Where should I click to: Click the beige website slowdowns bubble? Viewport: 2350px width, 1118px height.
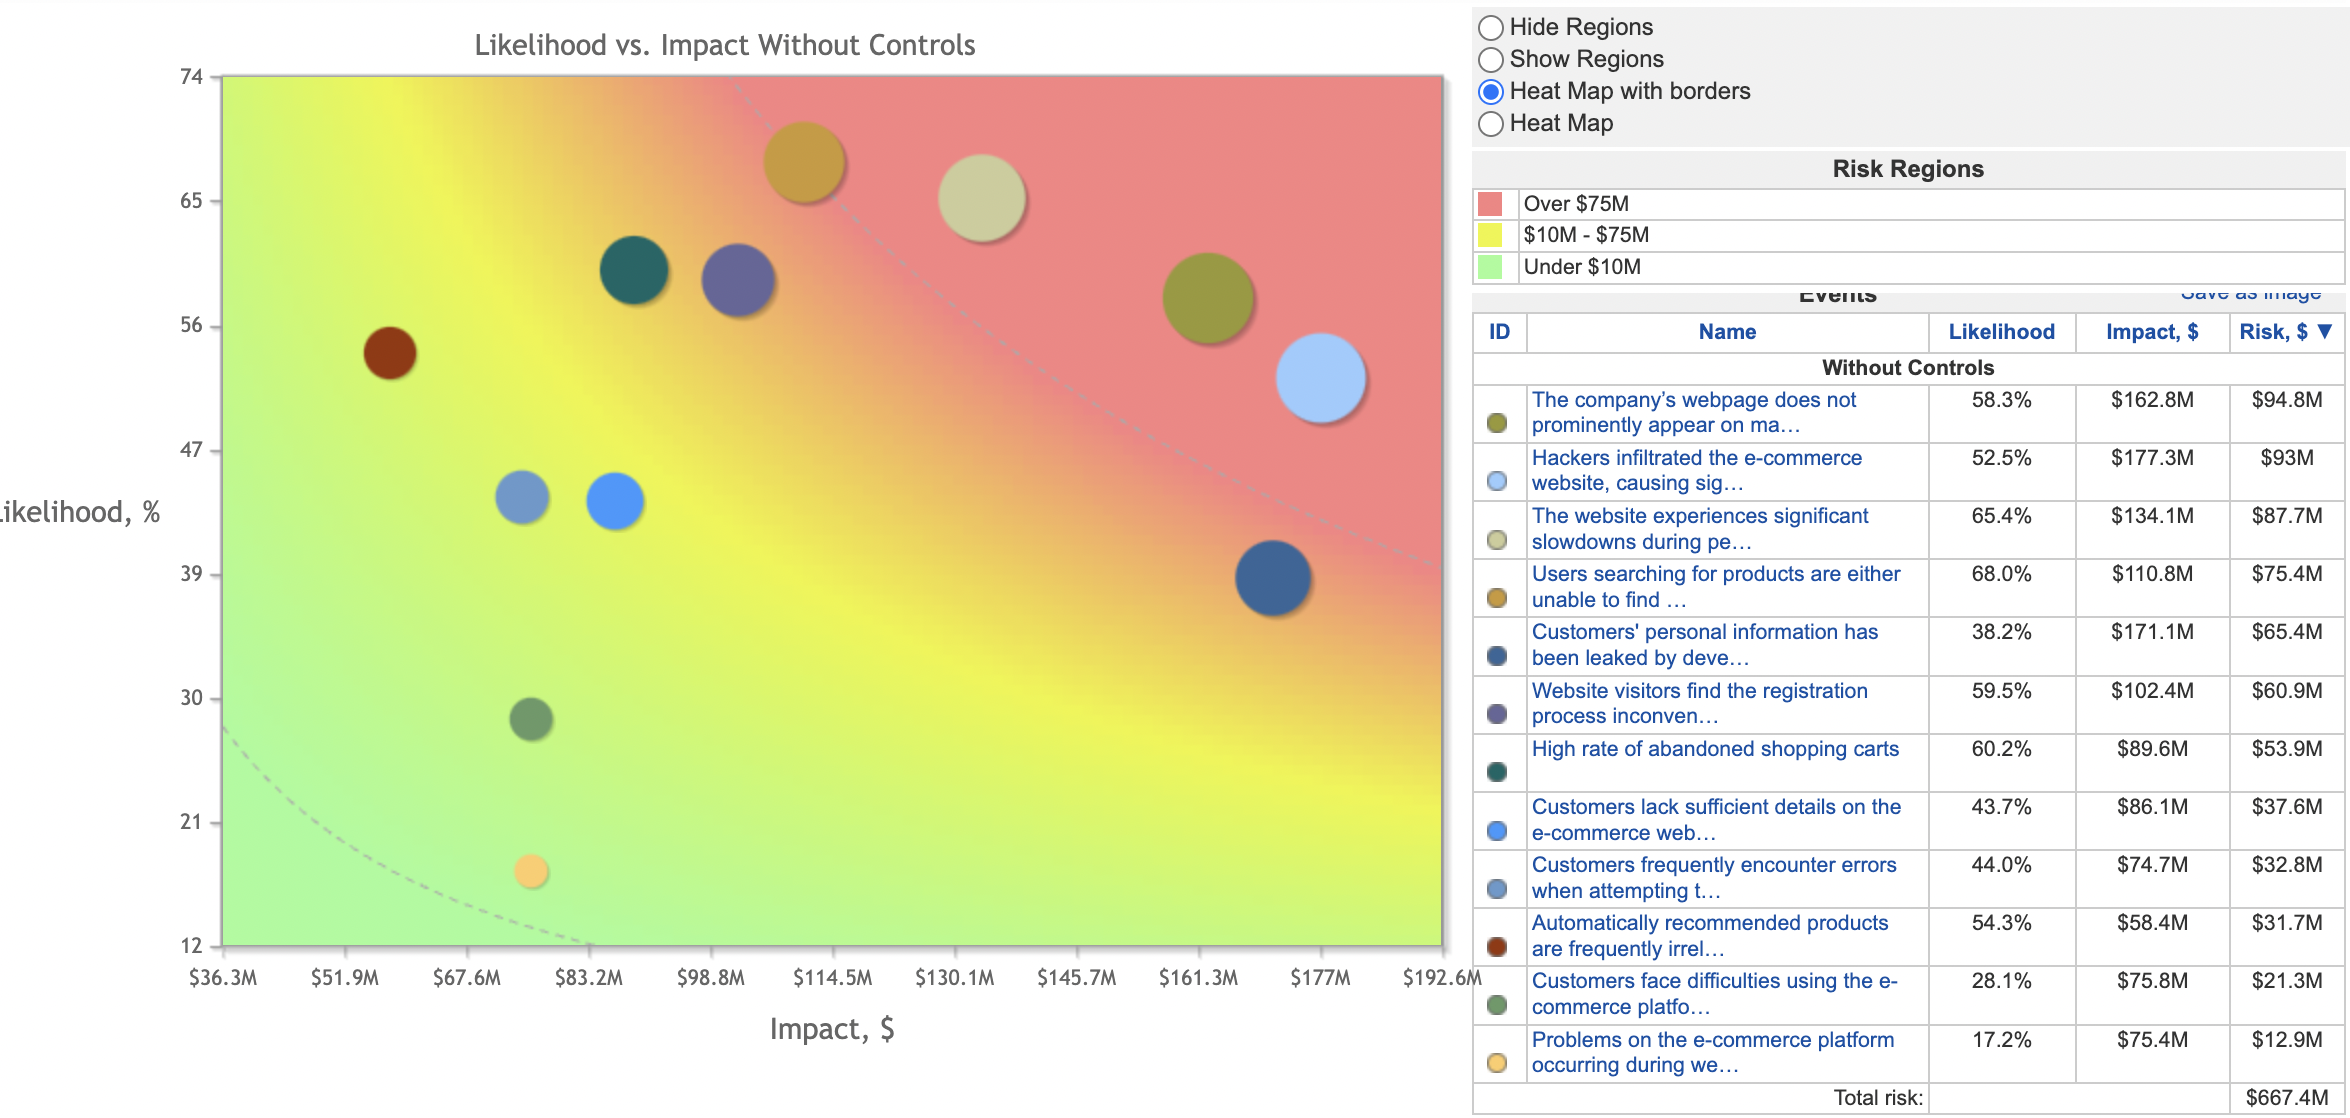click(x=981, y=198)
